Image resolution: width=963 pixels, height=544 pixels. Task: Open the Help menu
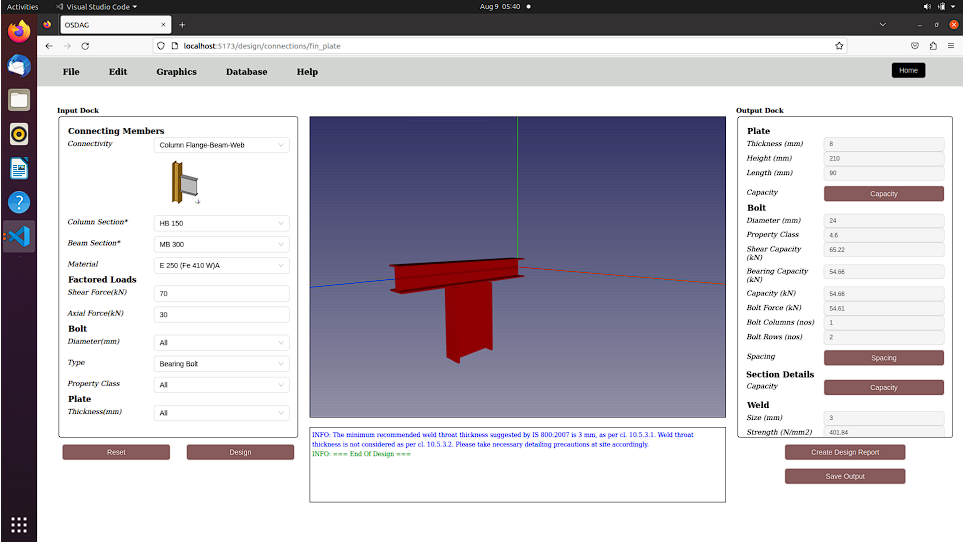[307, 72]
